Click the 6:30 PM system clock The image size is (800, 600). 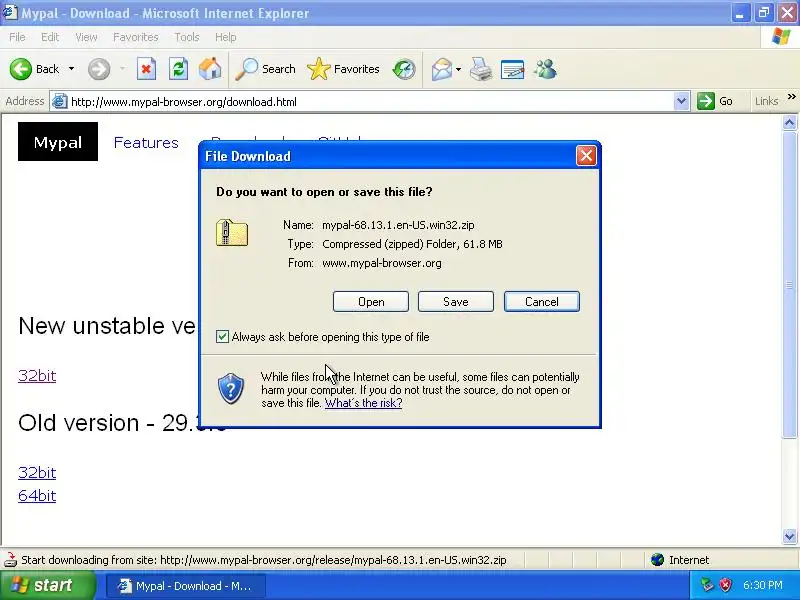[762, 585]
